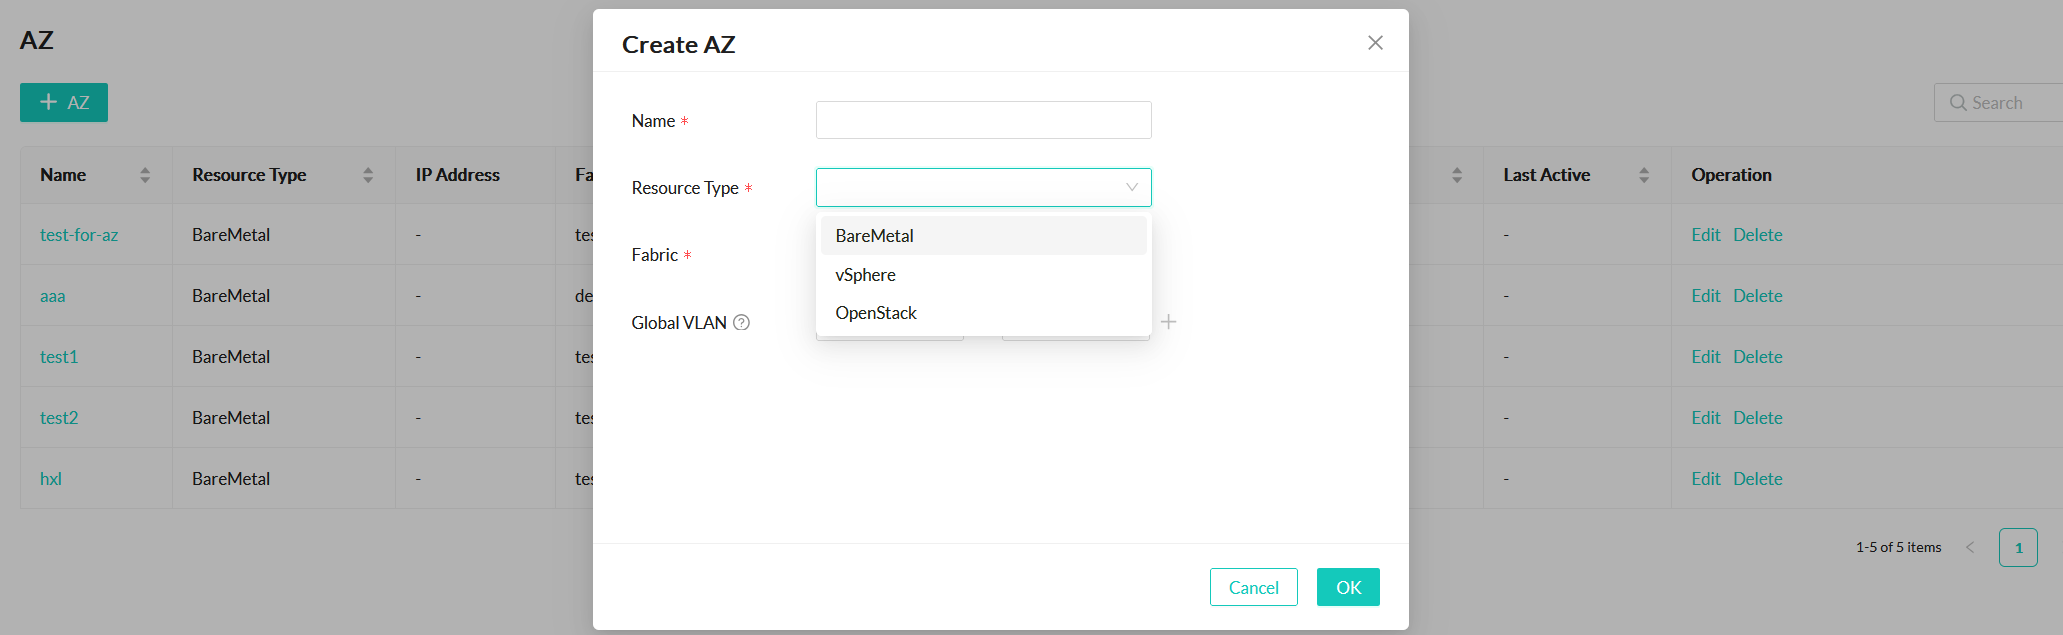
Task: Close the Create AZ dialog
Action: tap(1375, 43)
